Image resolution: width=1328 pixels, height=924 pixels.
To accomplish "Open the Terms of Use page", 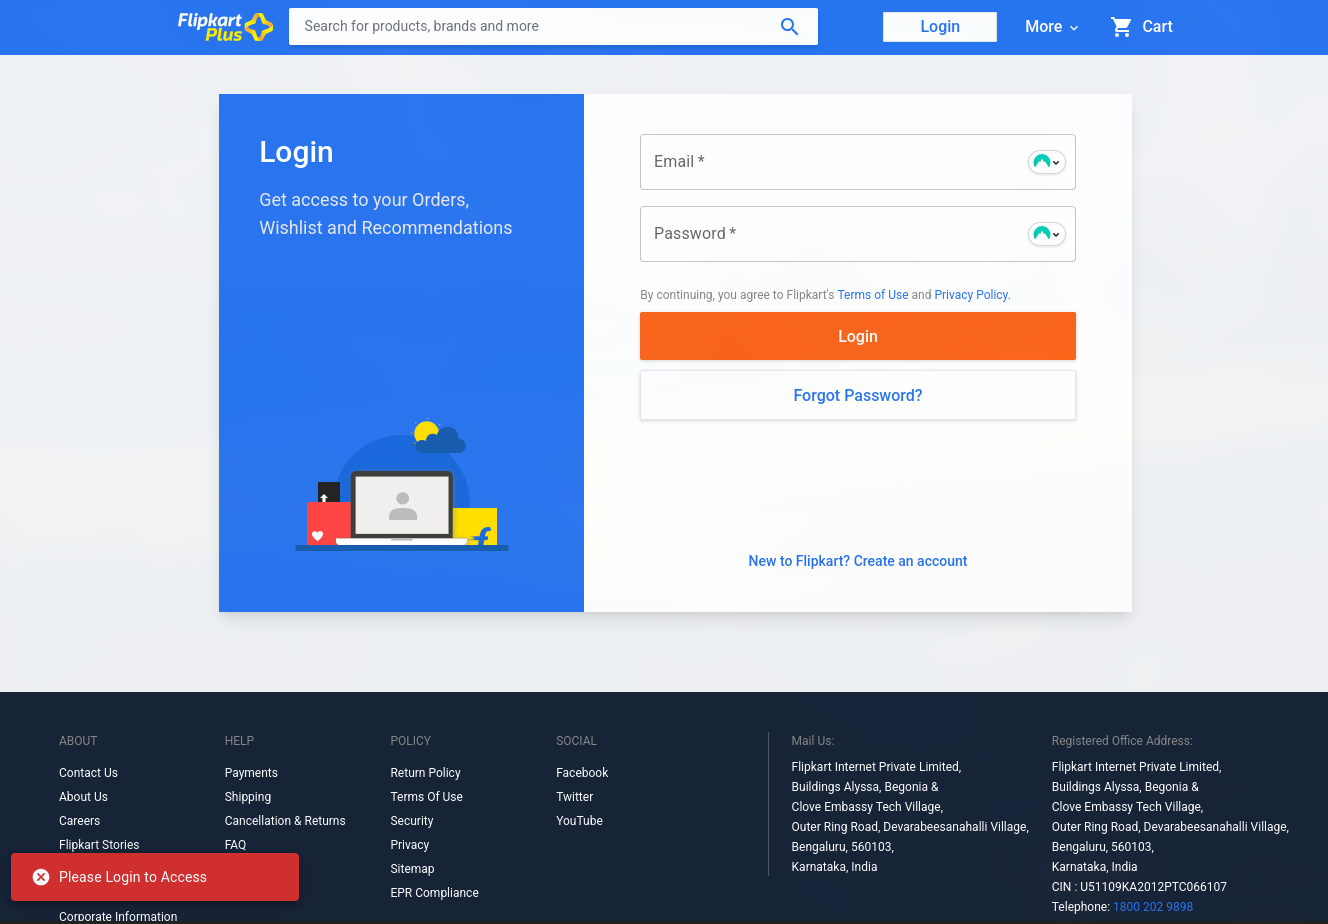I will click(x=872, y=294).
